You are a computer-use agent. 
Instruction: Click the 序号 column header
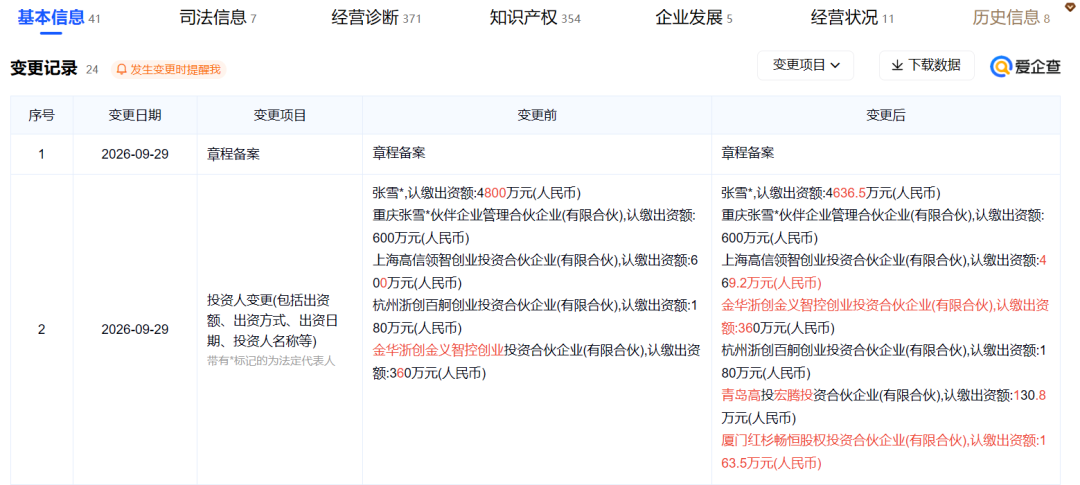41,115
